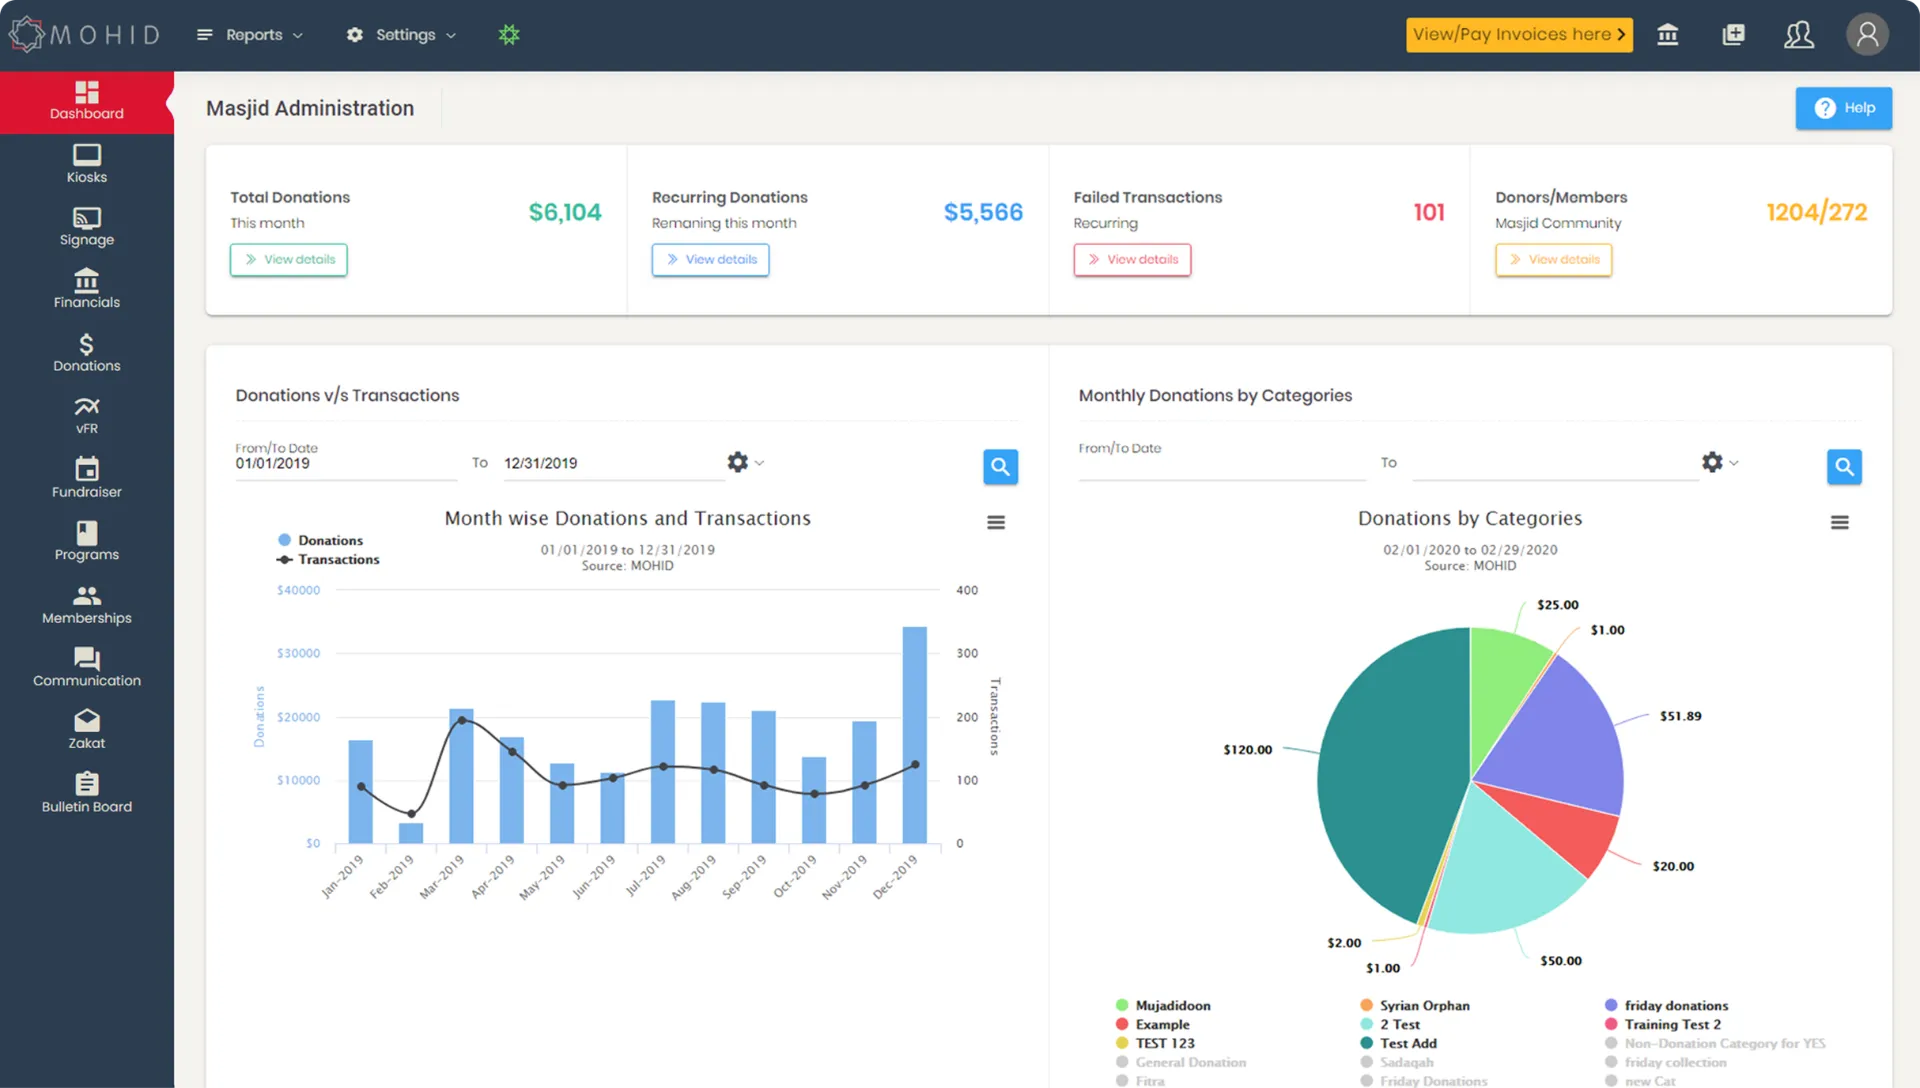Image resolution: width=1920 pixels, height=1088 pixels.
Task: Open the user profile avatar
Action: [x=1867, y=35]
